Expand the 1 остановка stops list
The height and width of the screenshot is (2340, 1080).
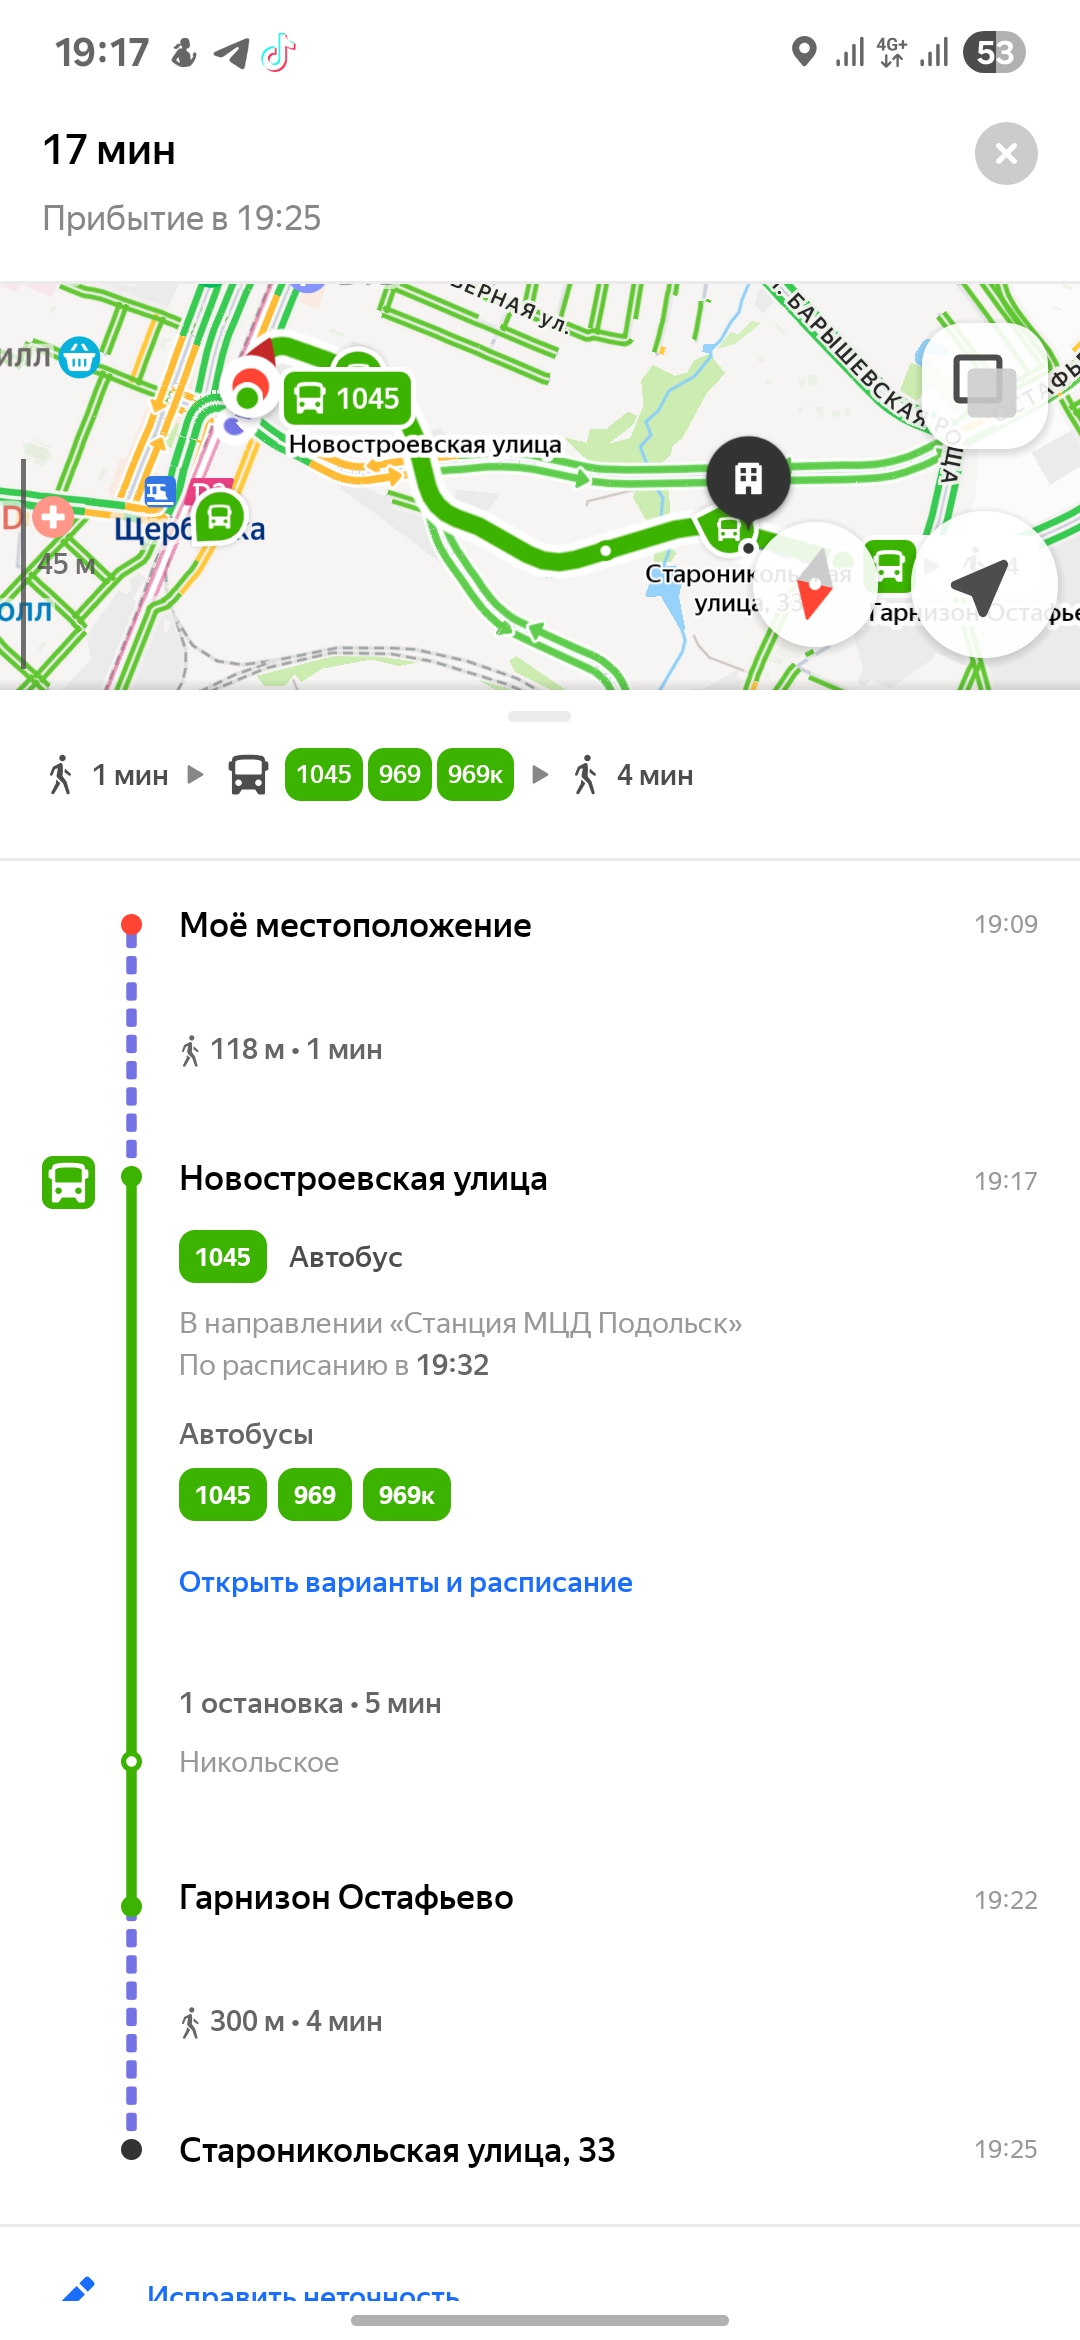point(310,1703)
